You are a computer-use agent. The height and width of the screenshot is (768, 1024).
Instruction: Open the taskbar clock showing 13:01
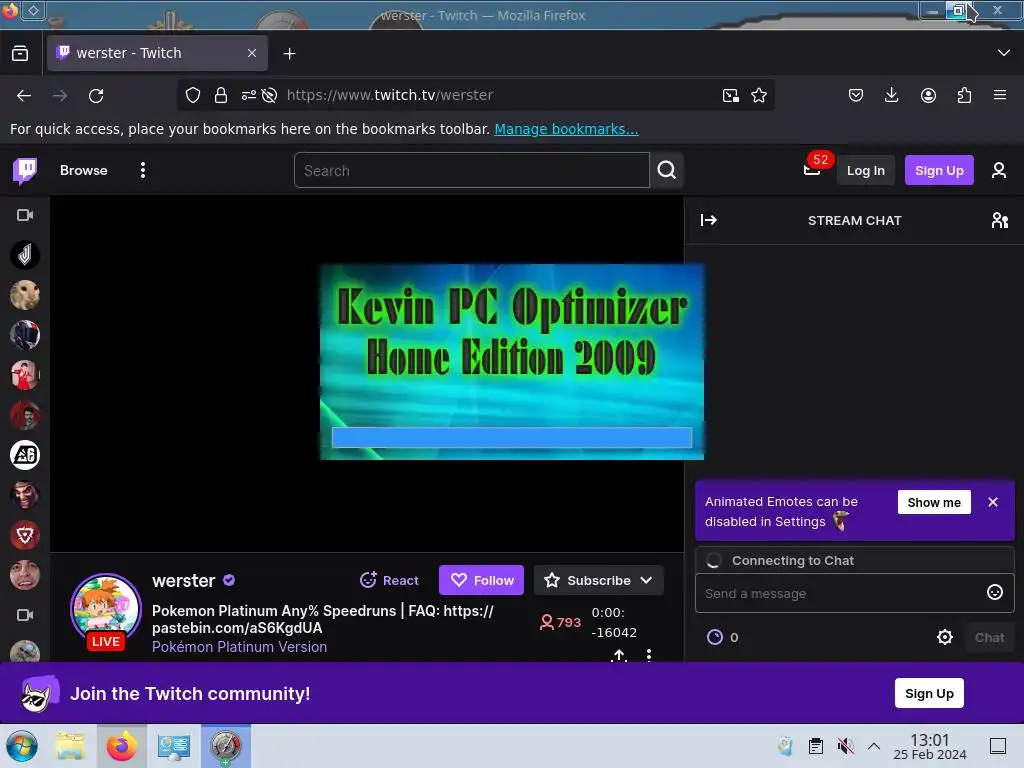929,746
